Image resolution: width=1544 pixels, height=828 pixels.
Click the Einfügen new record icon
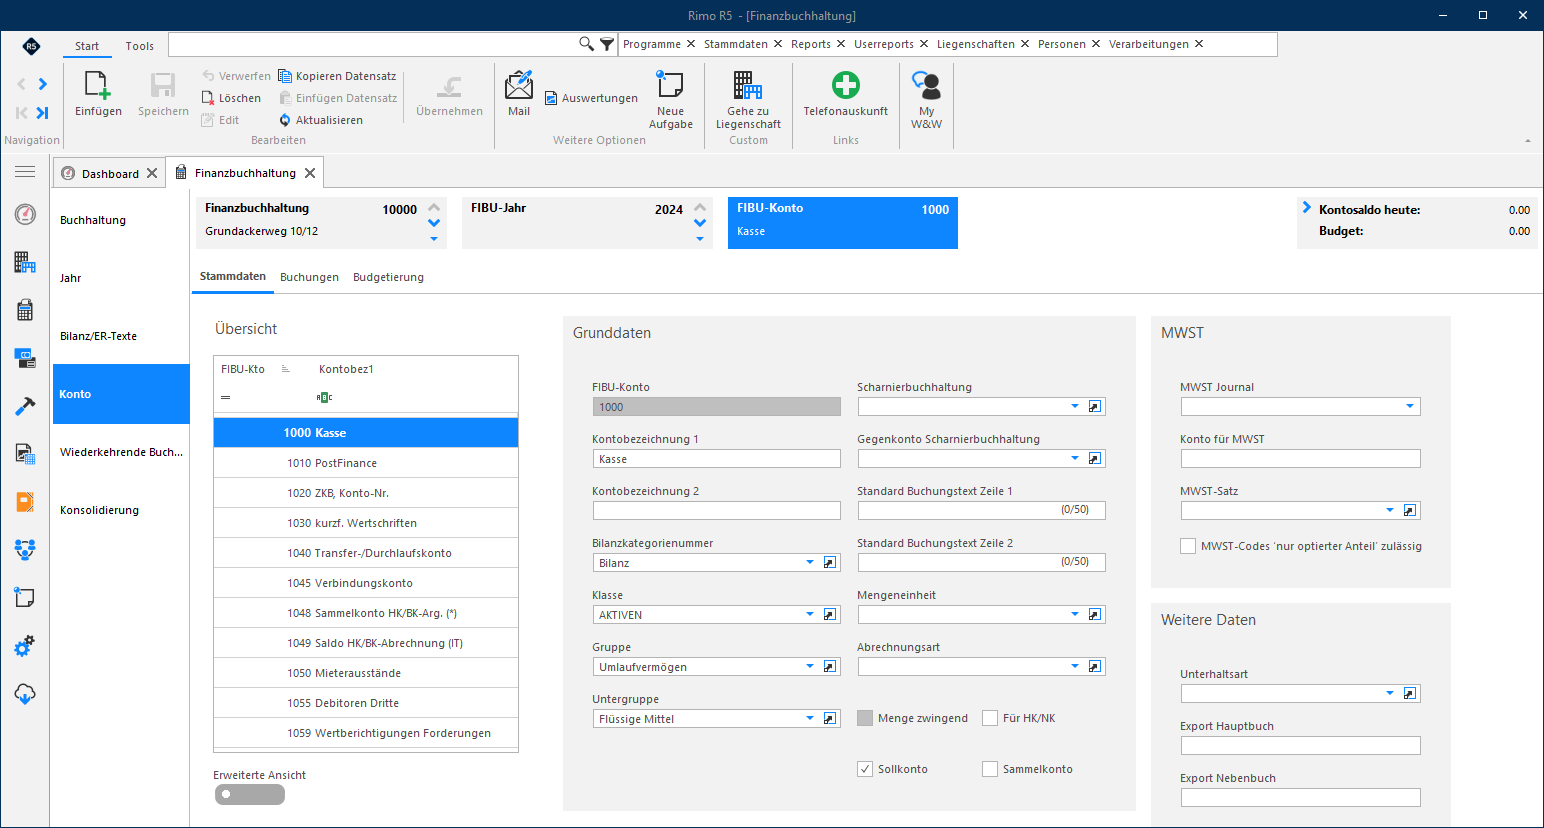[97, 85]
